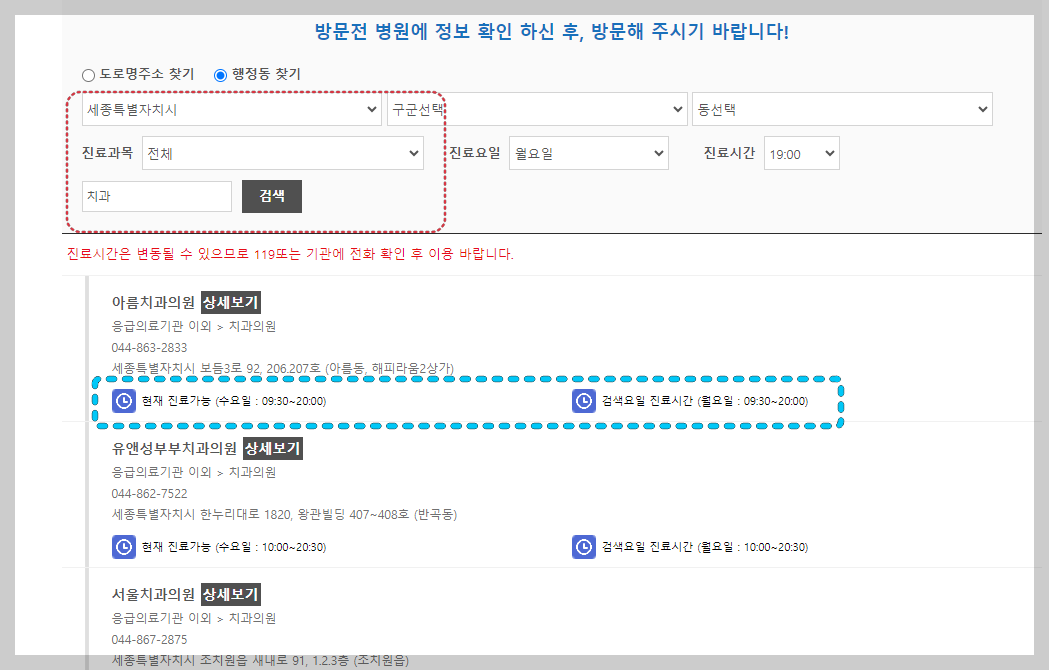The width and height of the screenshot is (1049, 670).
Task: Click the clock icon next to 아름치과의원 Monday hours
Action: tap(583, 401)
